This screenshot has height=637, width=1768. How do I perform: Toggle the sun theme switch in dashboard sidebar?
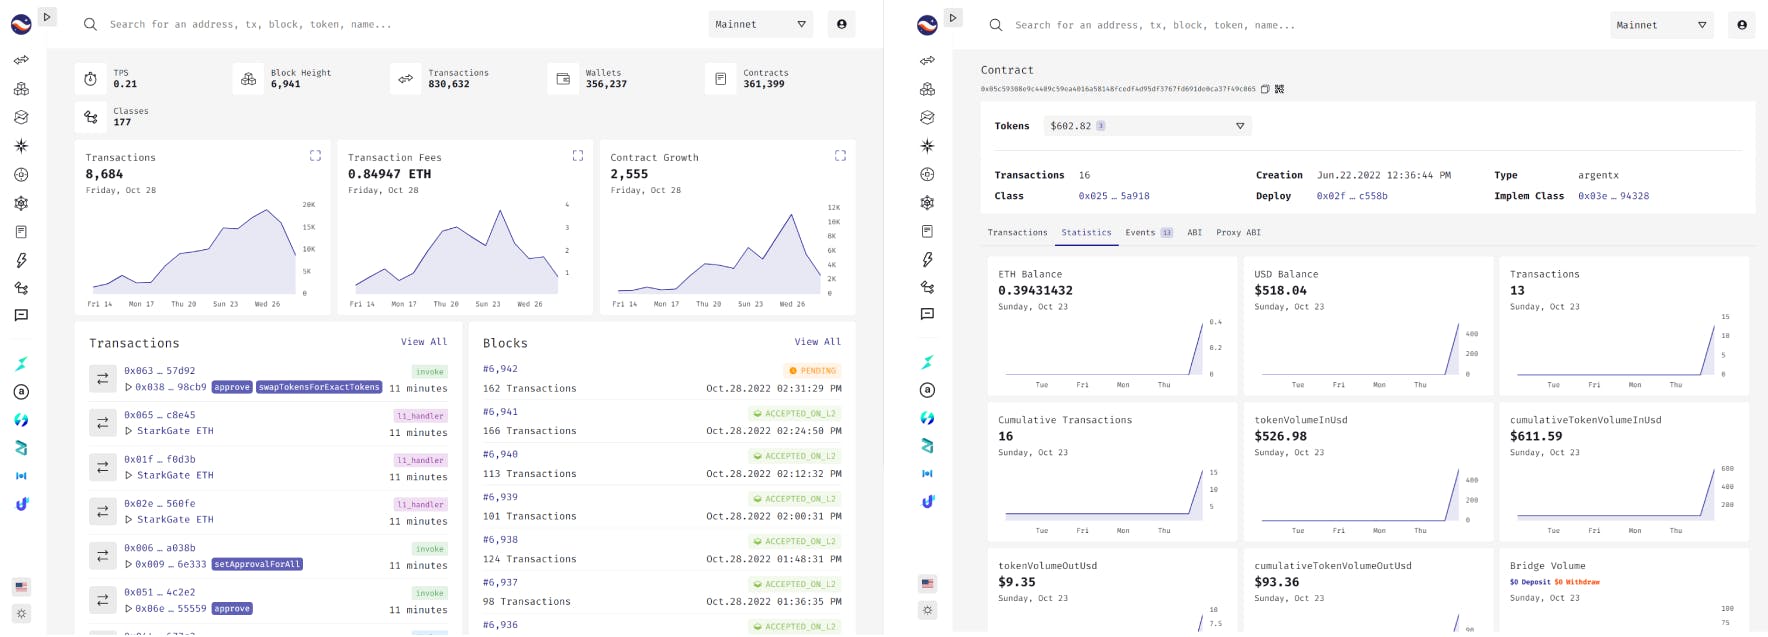(x=21, y=613)
